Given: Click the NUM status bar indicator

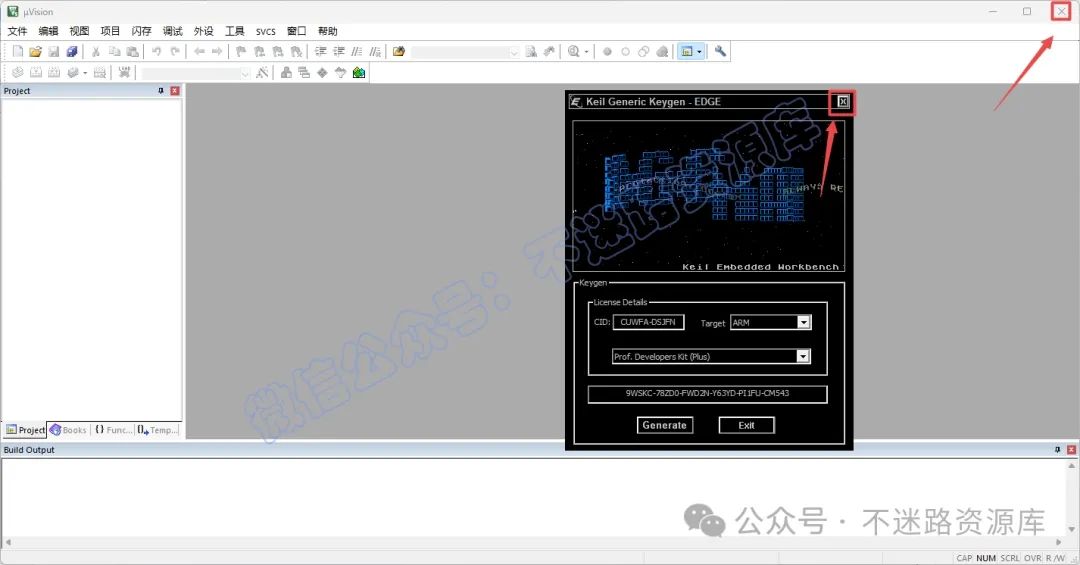Looking at the screenshot, I should (x=986, y=558).
